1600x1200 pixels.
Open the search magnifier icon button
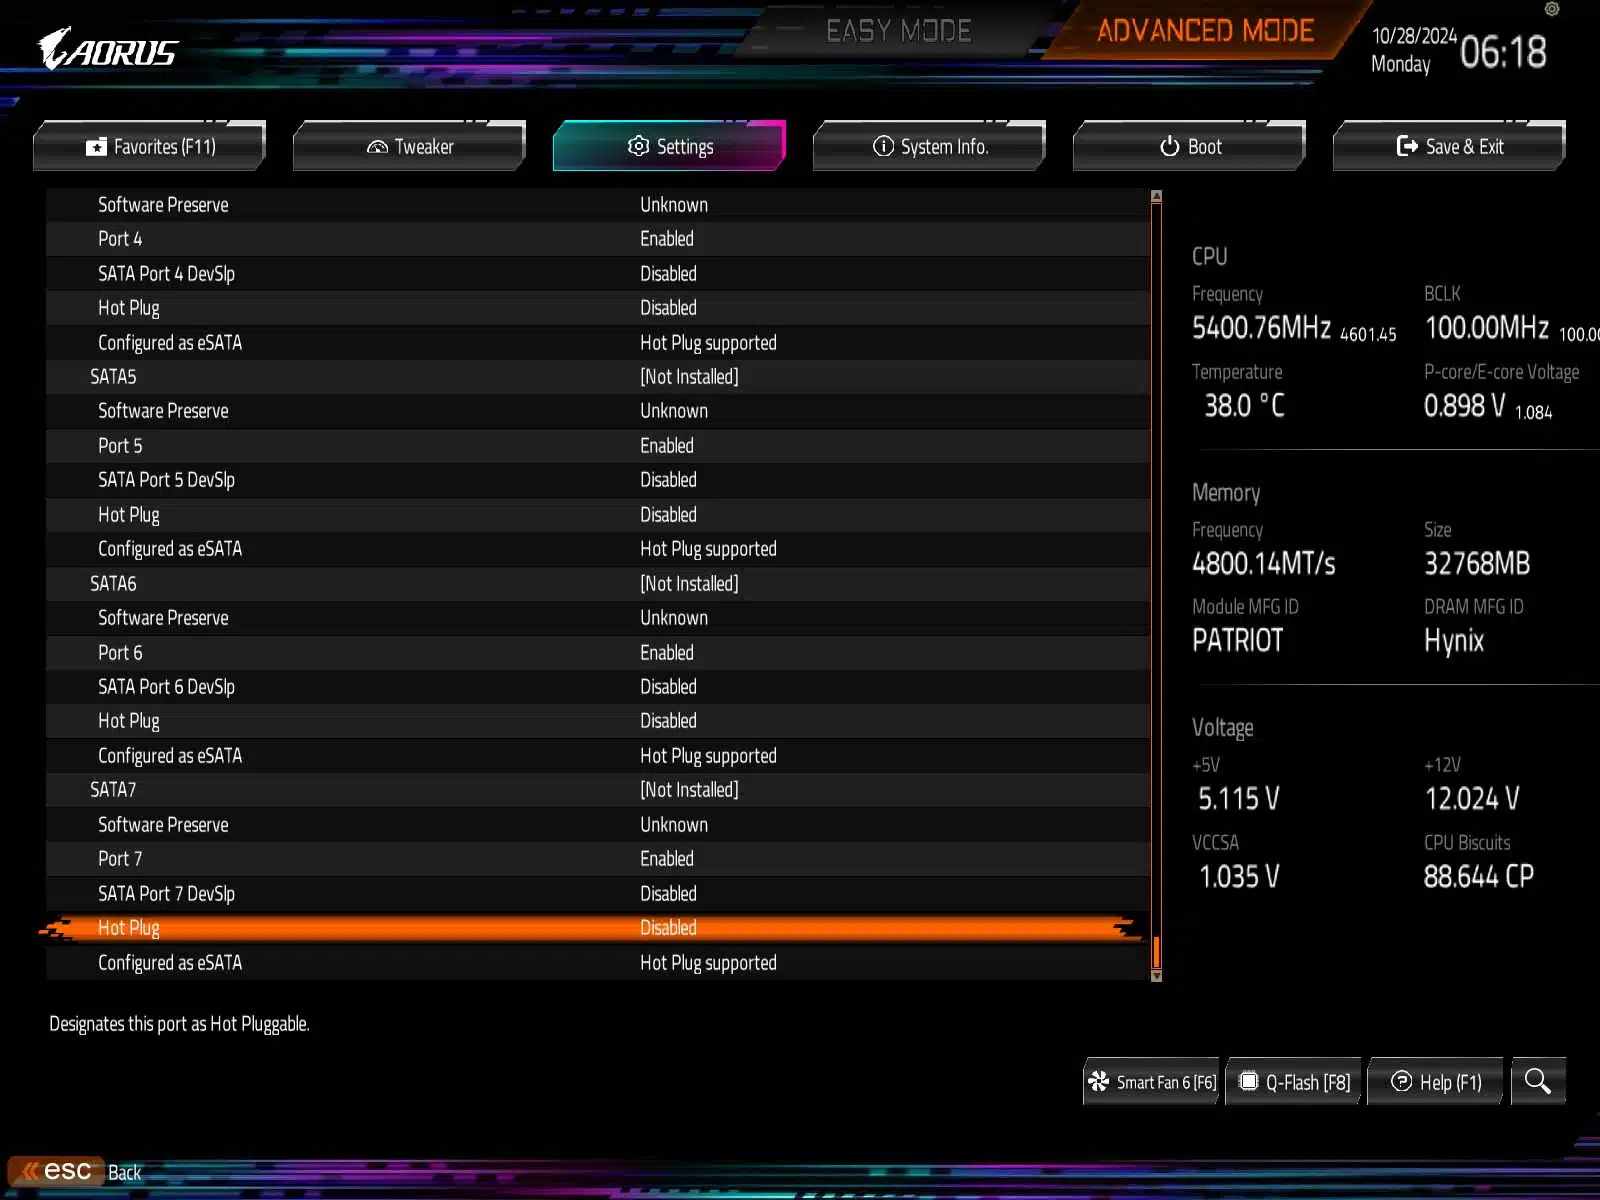(x=1538, y=1081)
